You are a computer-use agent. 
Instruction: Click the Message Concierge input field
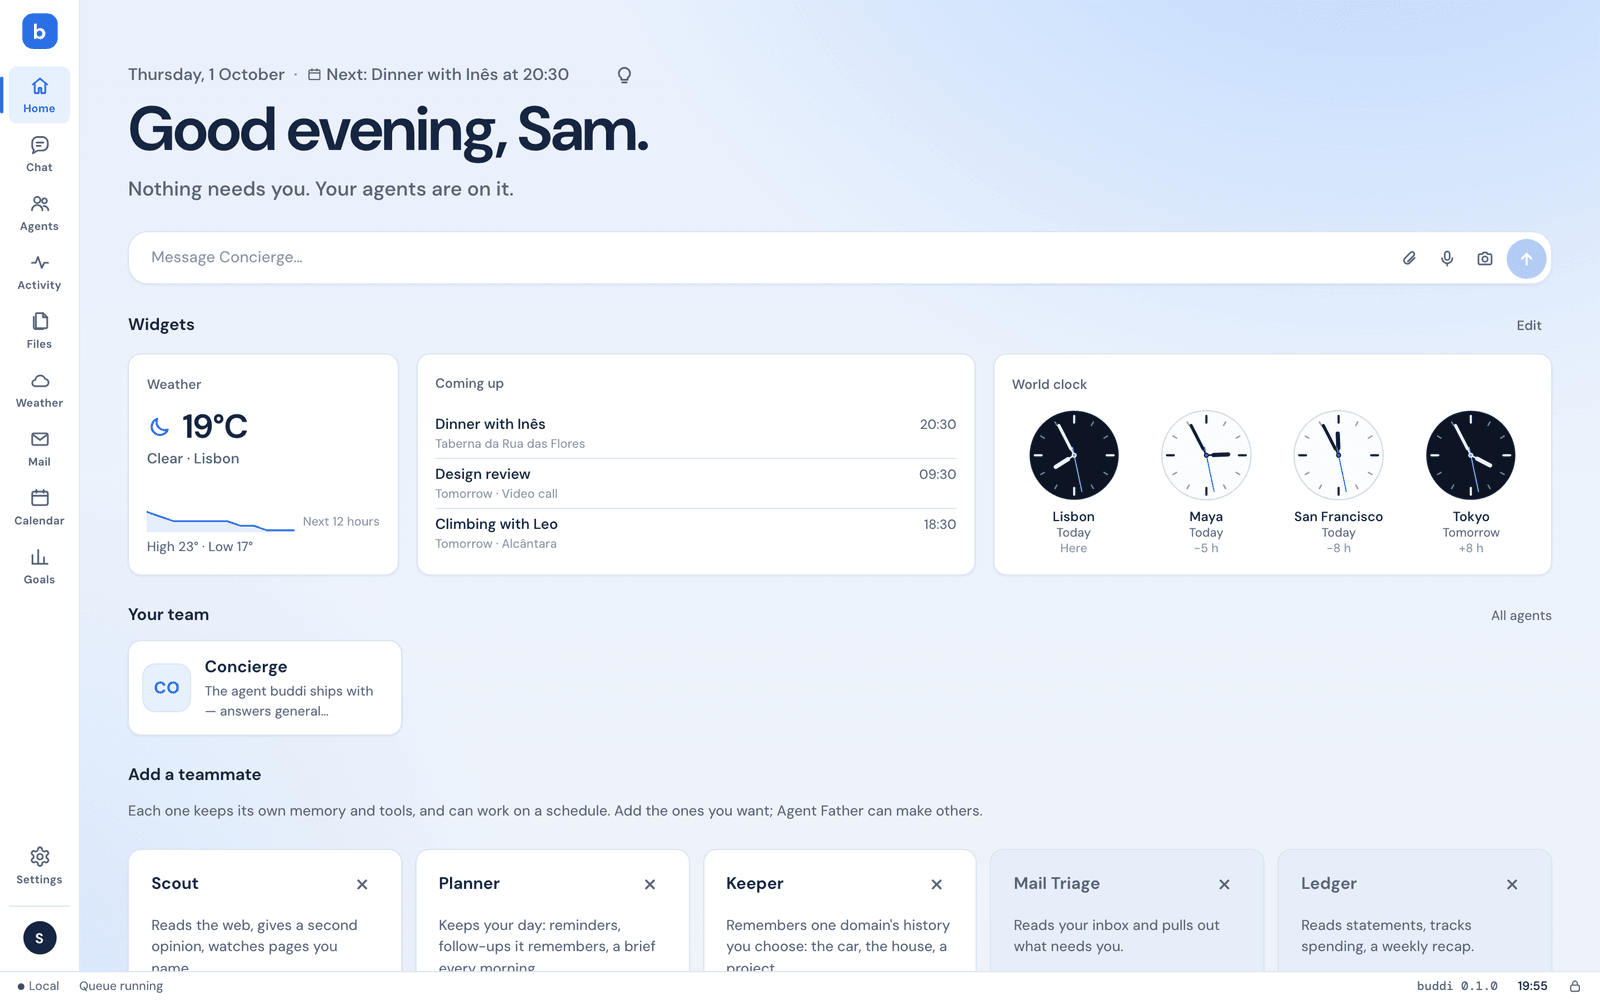tap(770, 258)
